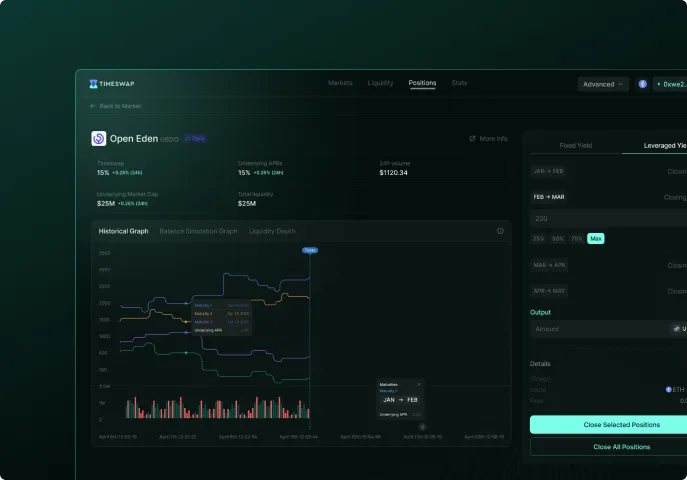Select the MAR → APR position
This screenshot has height=480, width=687.
click(x=549, y=265)
